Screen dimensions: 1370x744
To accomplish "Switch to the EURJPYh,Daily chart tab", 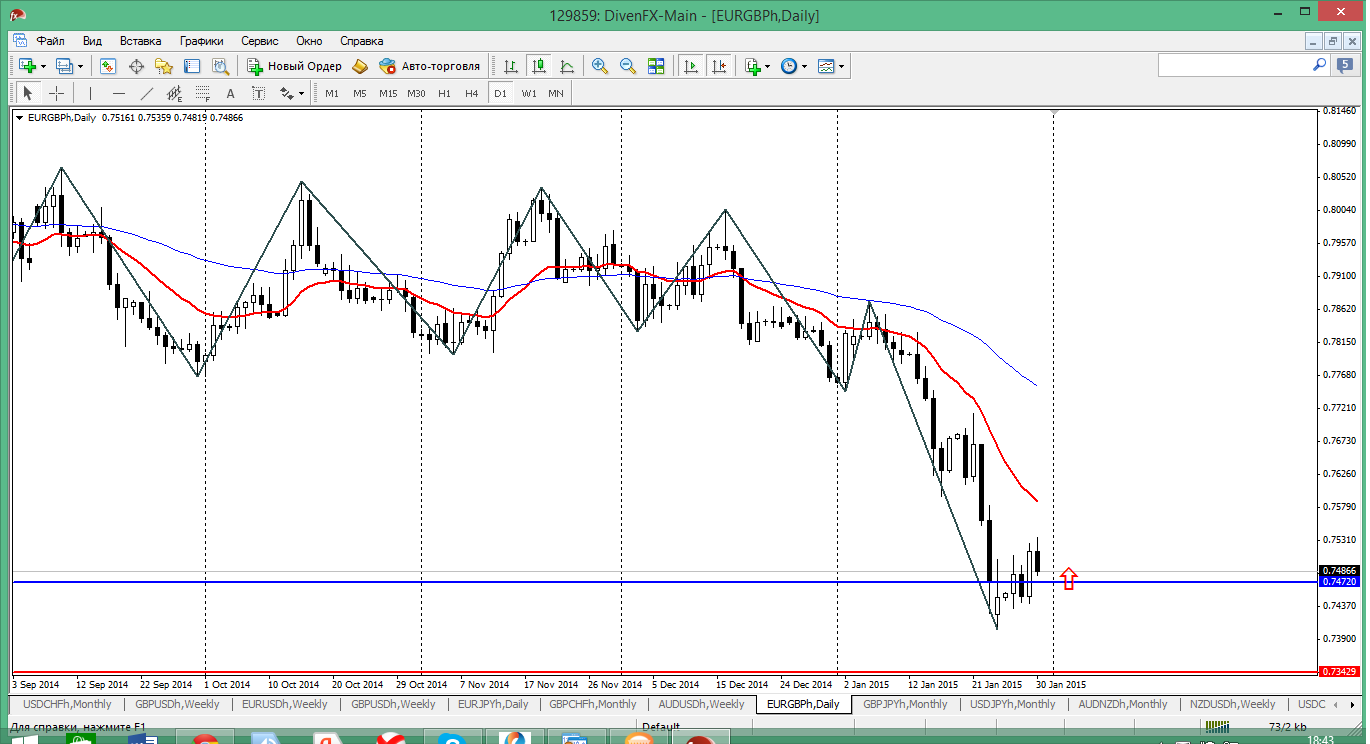I will (x=492, y=704).
